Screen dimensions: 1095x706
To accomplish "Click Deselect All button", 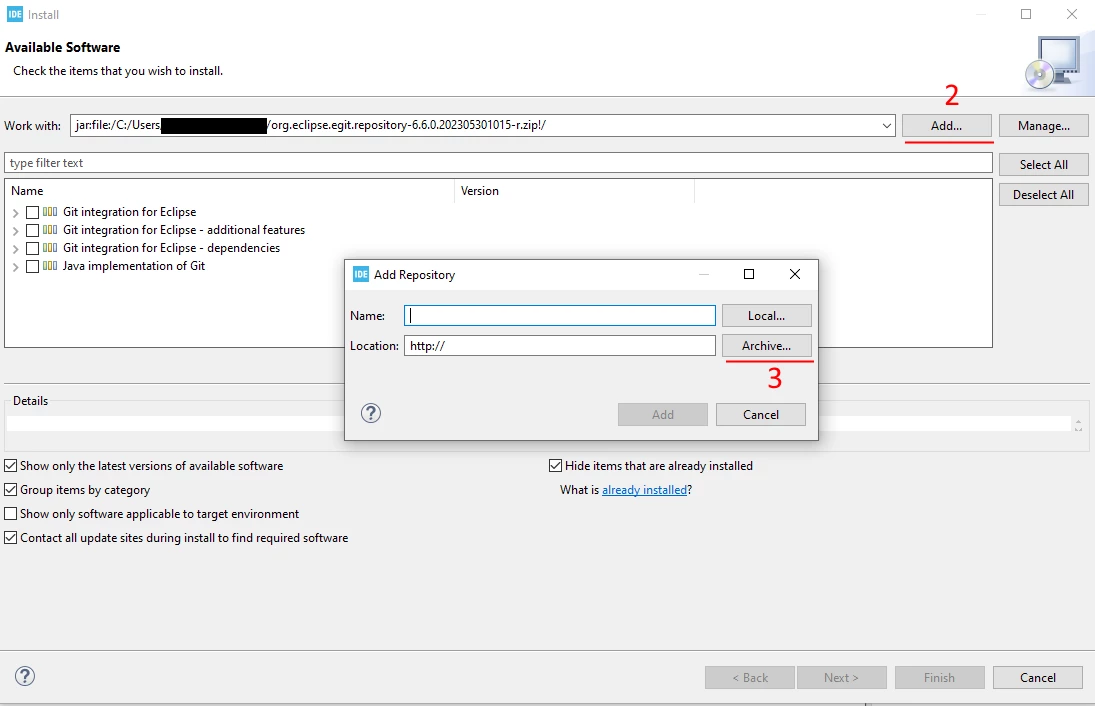I will [1043, 195].
